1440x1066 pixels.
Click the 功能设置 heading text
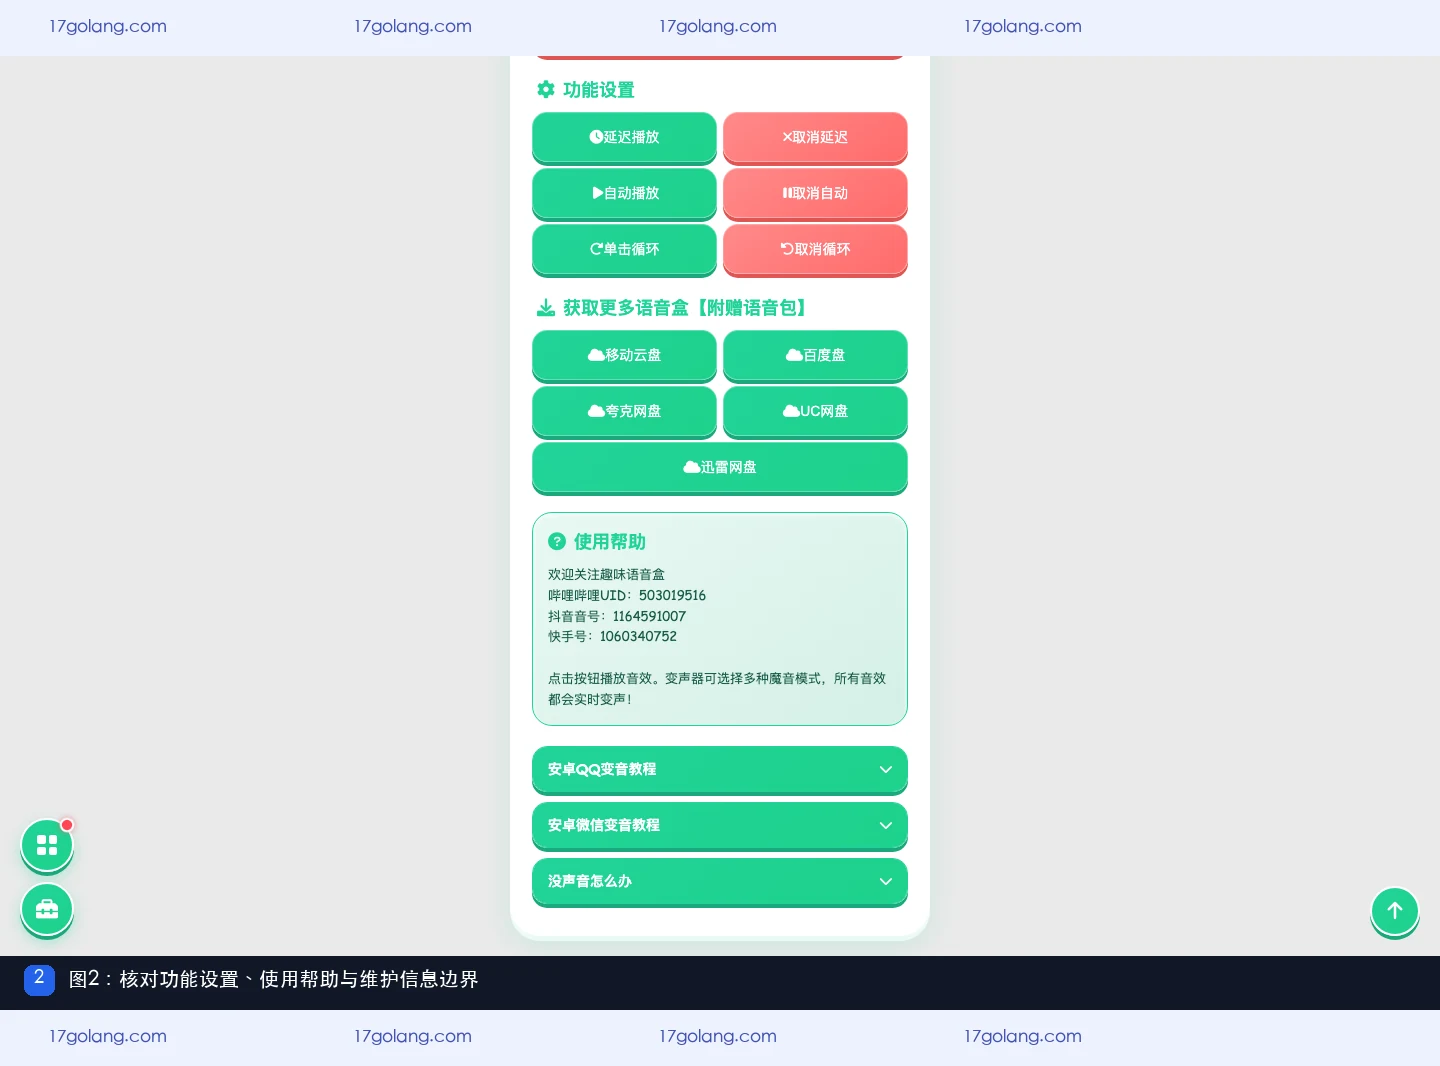click(x=599, y=90)
